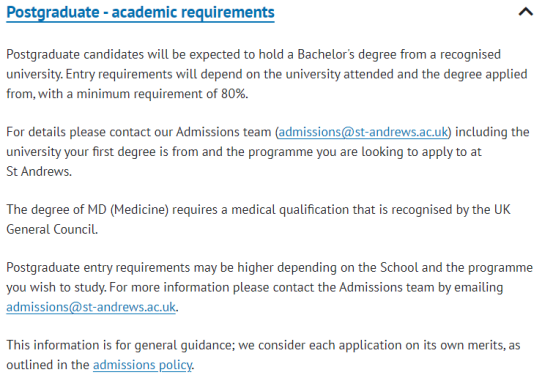Click "outlined in the" text before the policy link

[x=48, y=365]
